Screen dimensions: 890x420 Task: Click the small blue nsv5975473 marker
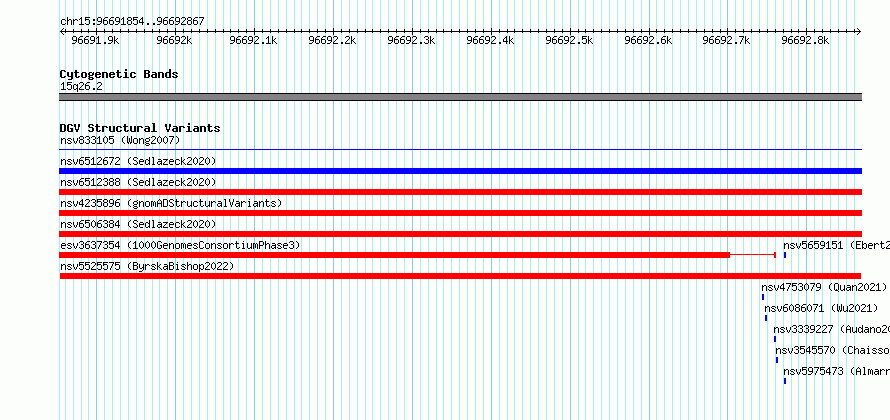pos(785,381)
